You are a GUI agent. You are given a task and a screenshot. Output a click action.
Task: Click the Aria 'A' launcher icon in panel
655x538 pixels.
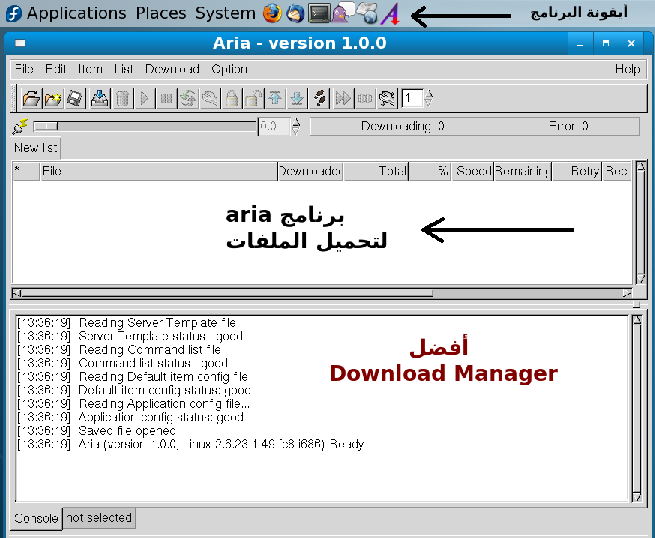point(391,14)
